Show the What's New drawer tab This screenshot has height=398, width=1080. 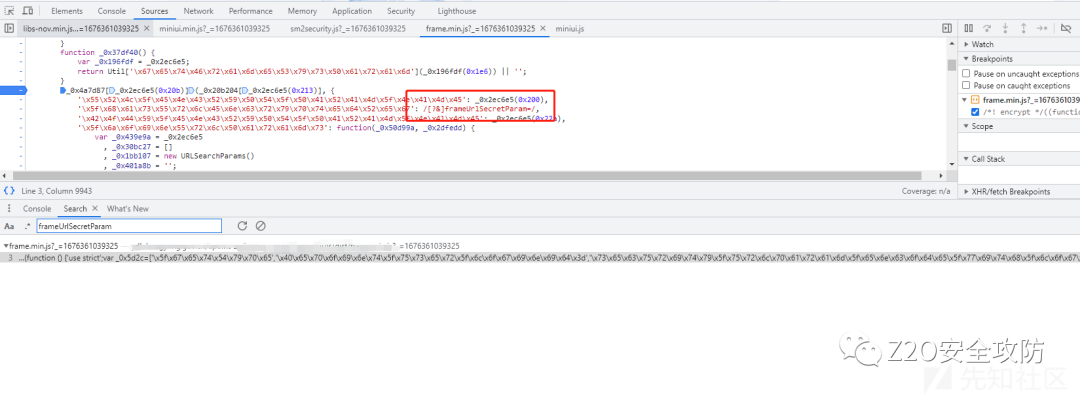[127, 209]
